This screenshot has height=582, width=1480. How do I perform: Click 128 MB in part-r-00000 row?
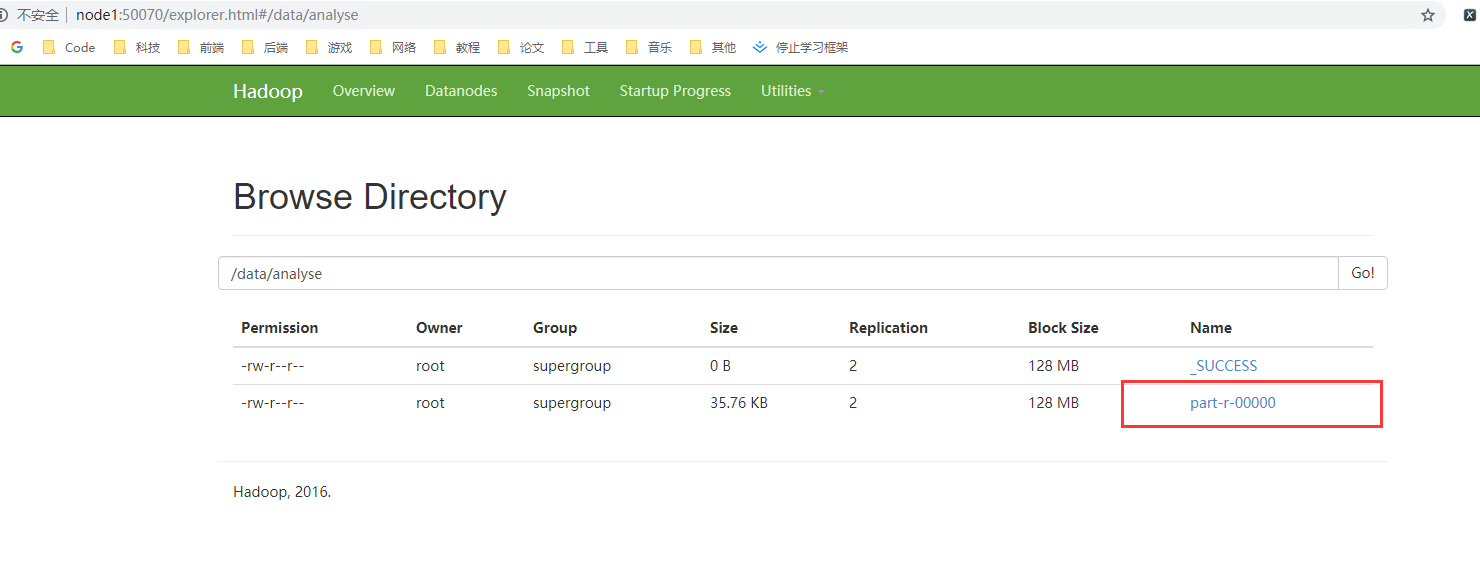pos(1053,403)
